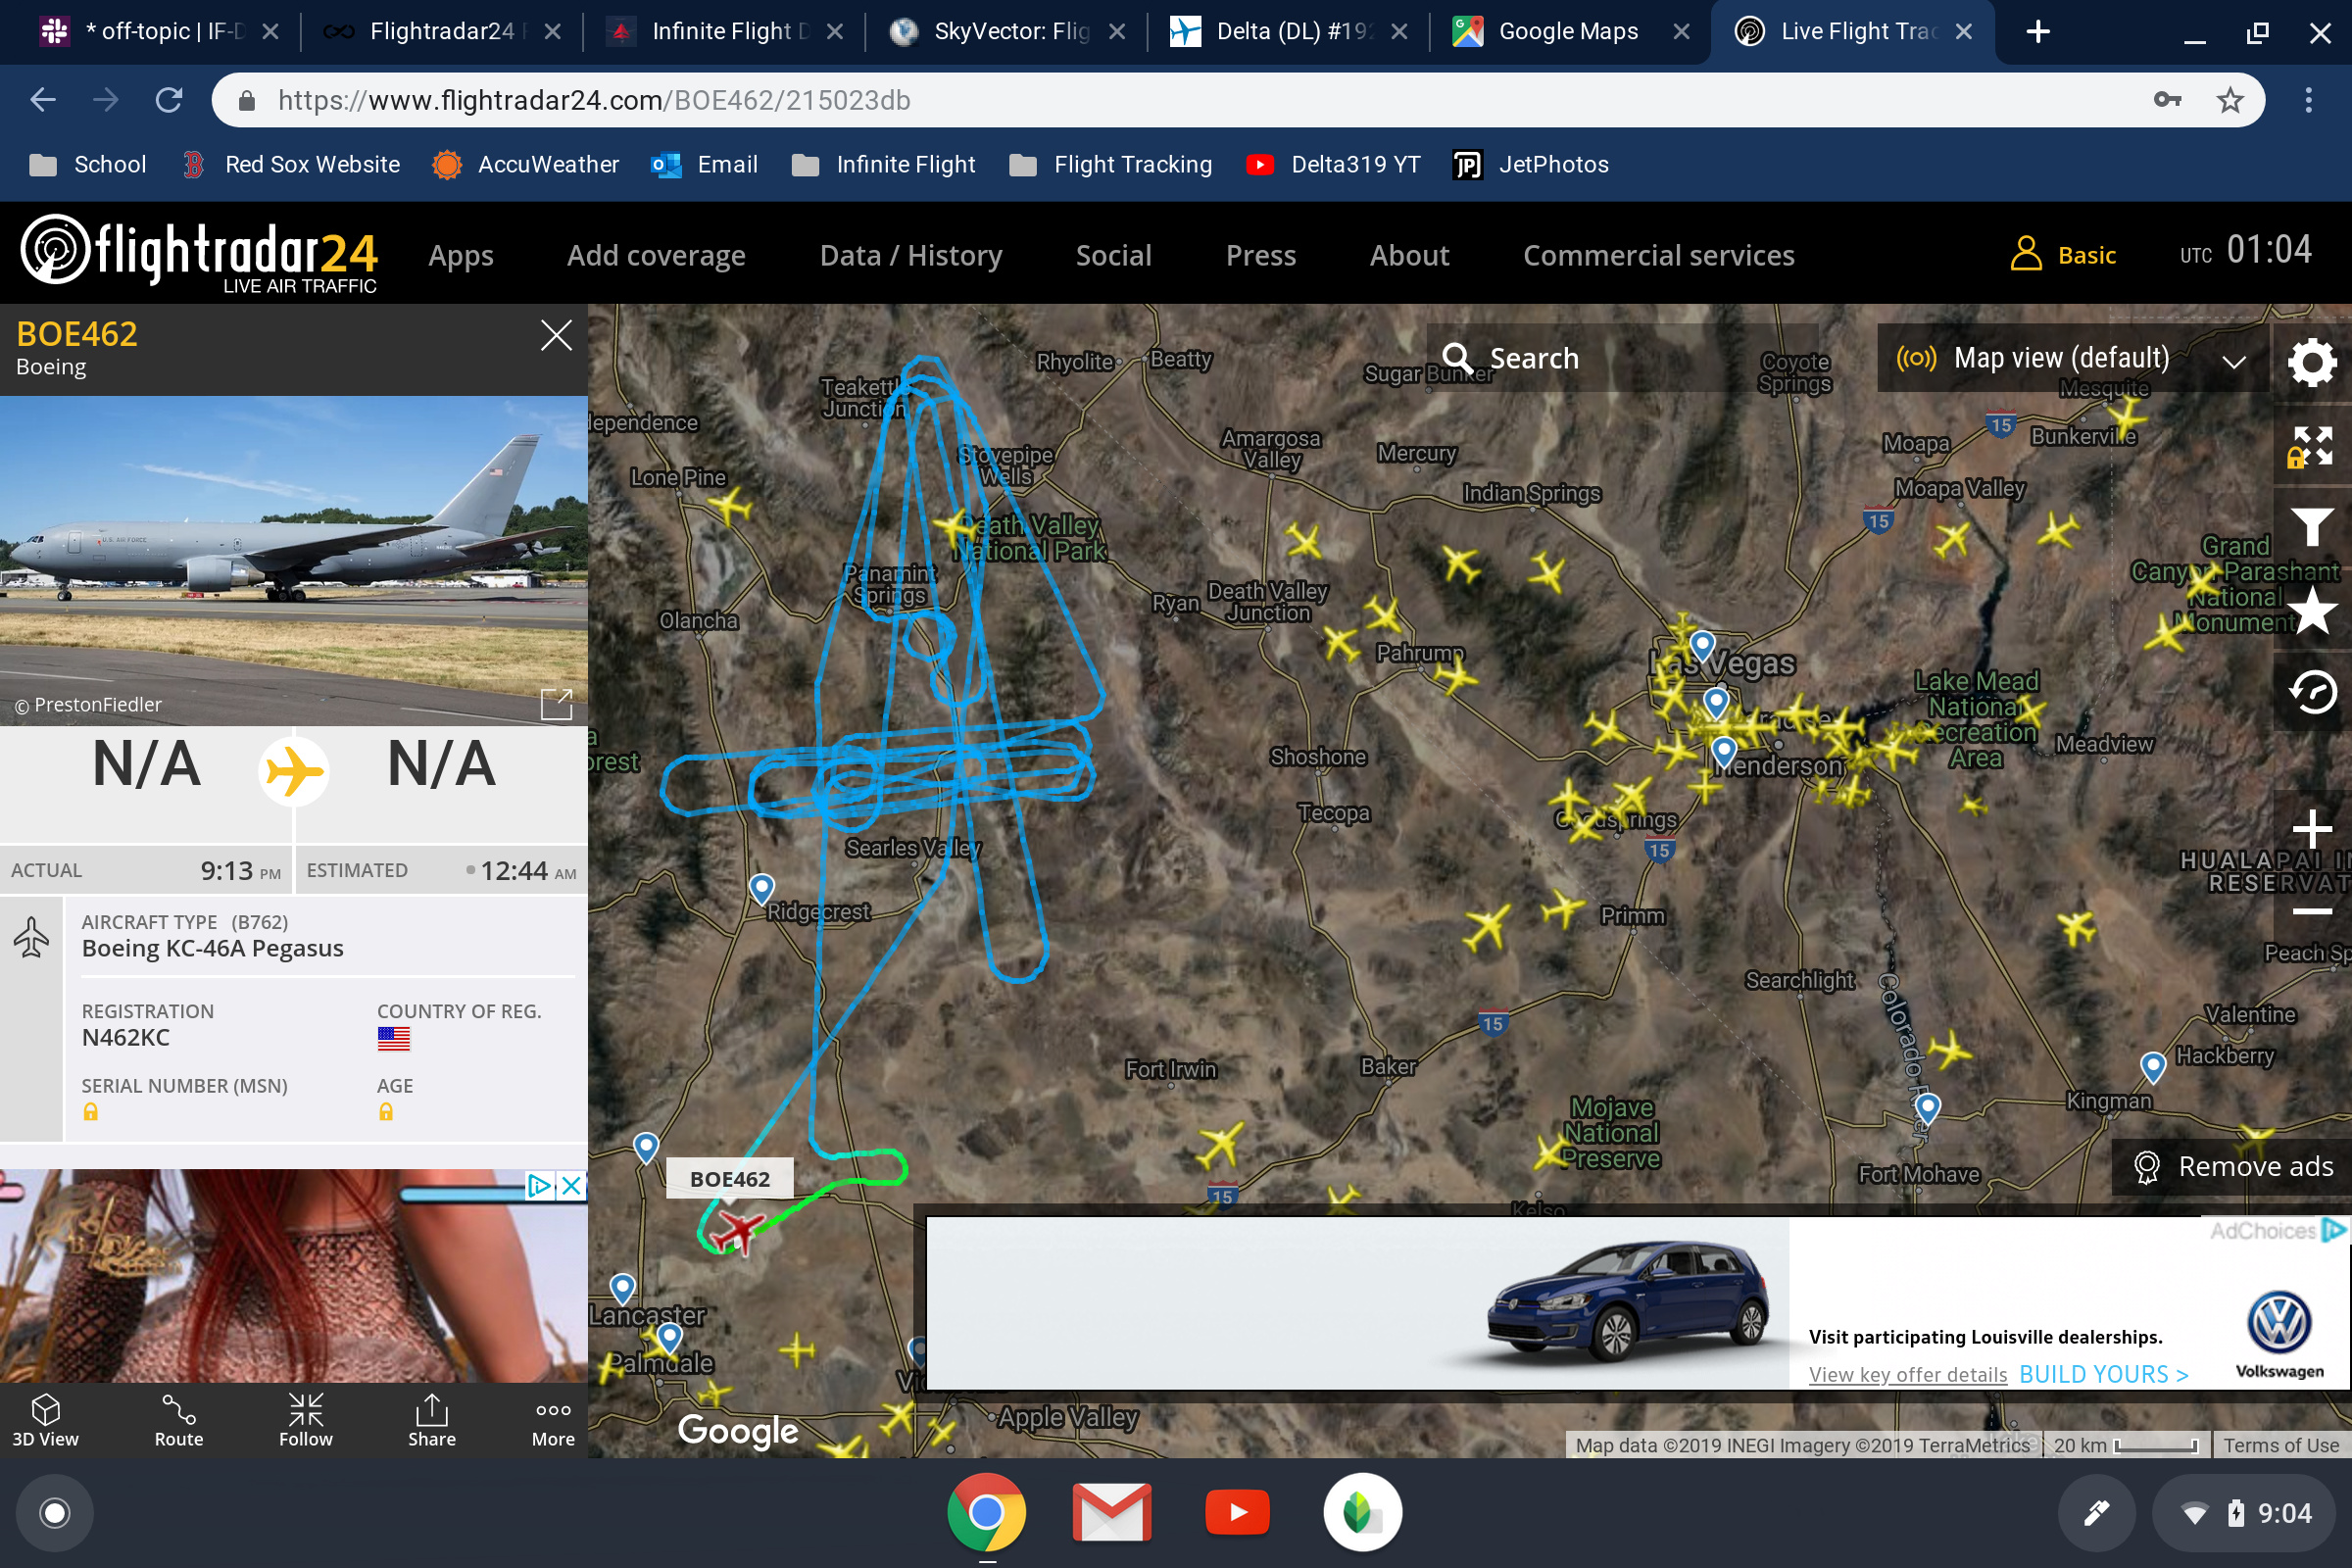Switch to the Google Maps tab
Image resolution: width=2352 pixels, height=1568 pixels.
1567,32
